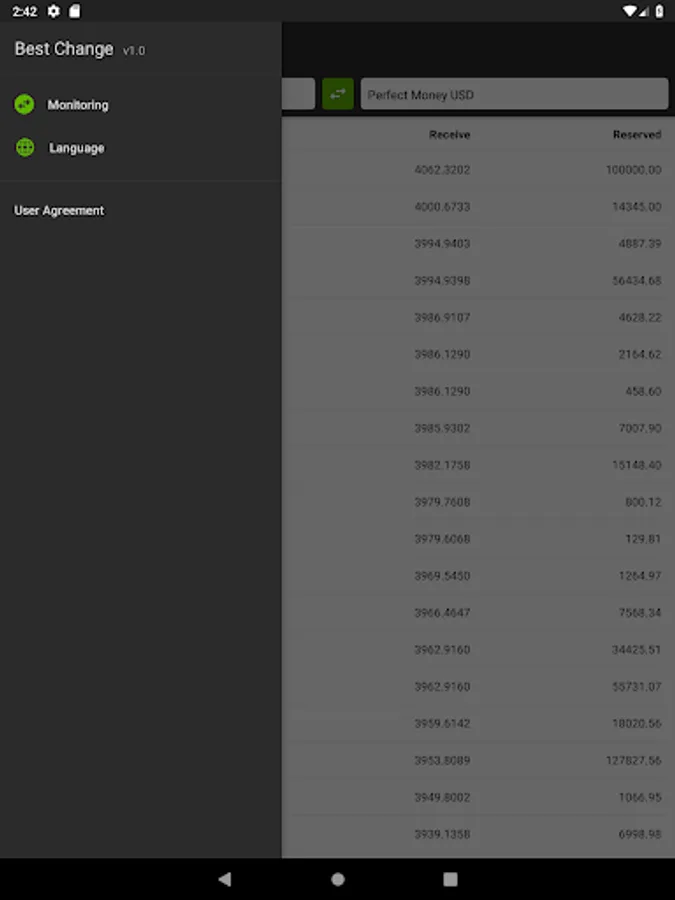Open the User Agreement link

pos(59,211)
